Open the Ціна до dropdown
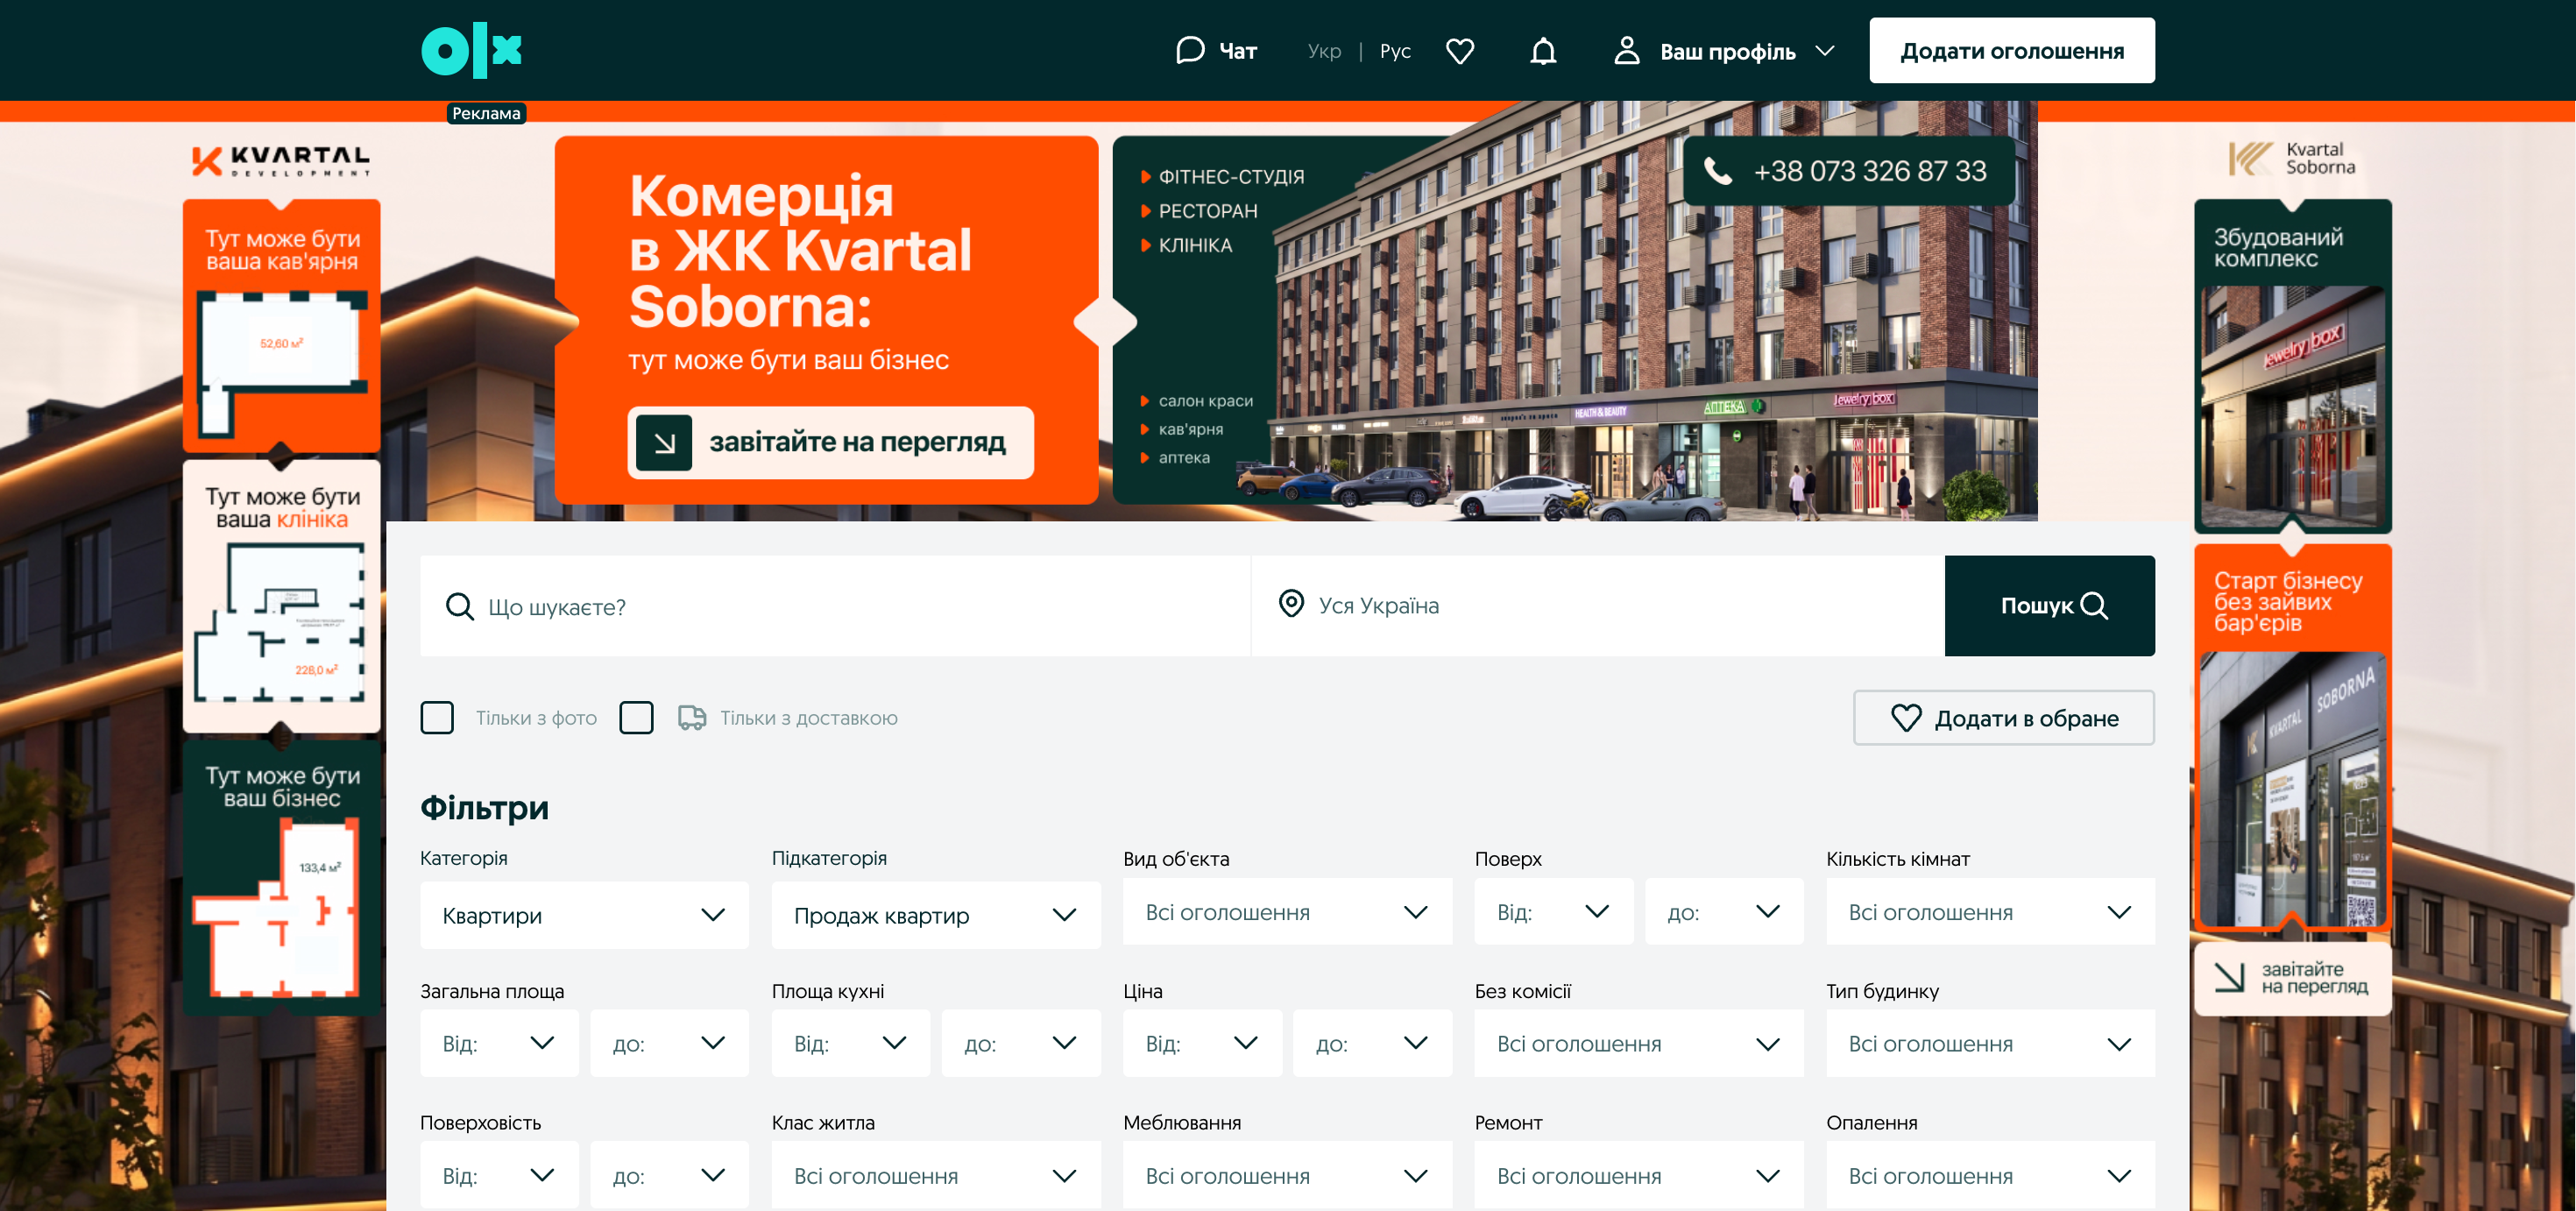Viewport: 2576px width, 1211px height. 1372,1043
